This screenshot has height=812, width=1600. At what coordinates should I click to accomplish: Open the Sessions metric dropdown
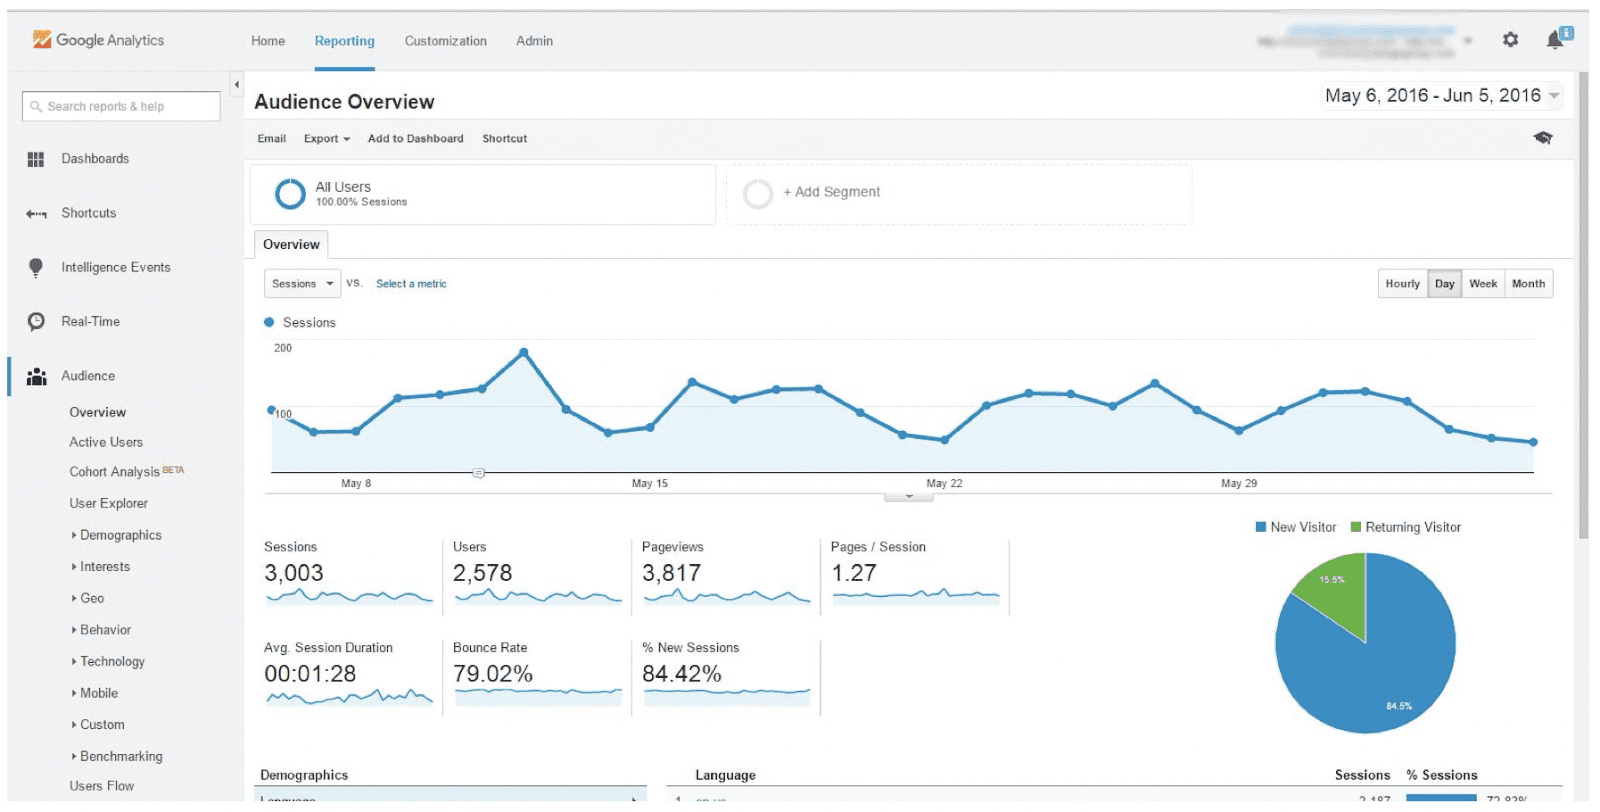coord(302,284)
